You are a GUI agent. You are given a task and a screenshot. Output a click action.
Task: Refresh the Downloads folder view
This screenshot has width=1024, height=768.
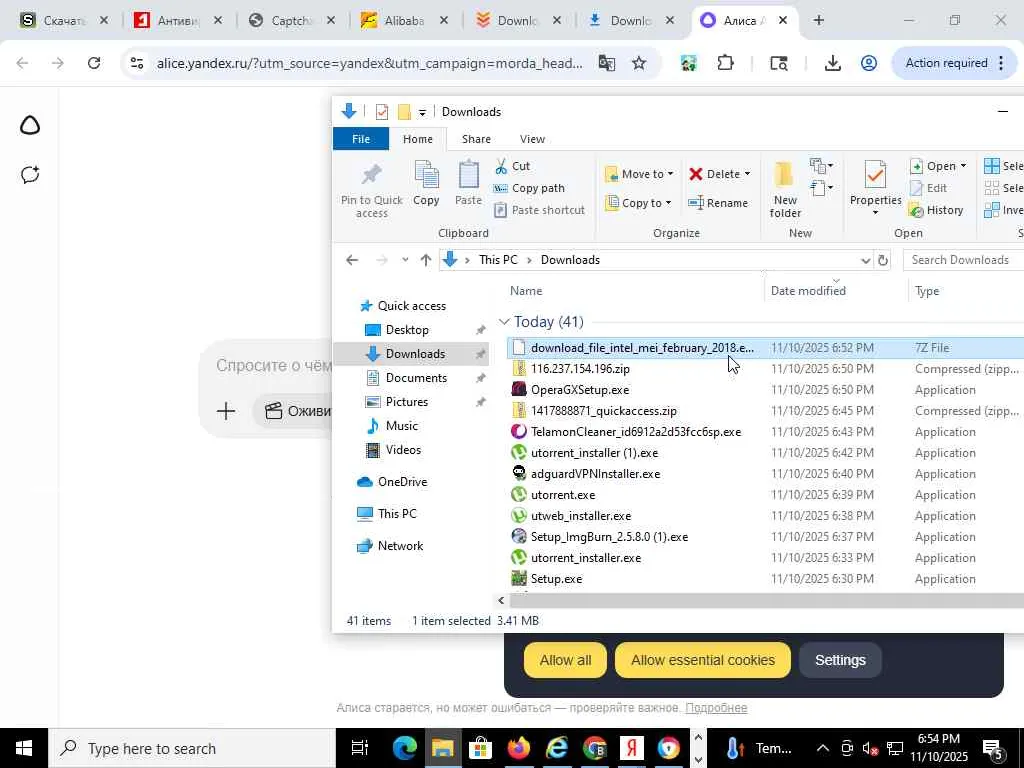coord(883,260)
